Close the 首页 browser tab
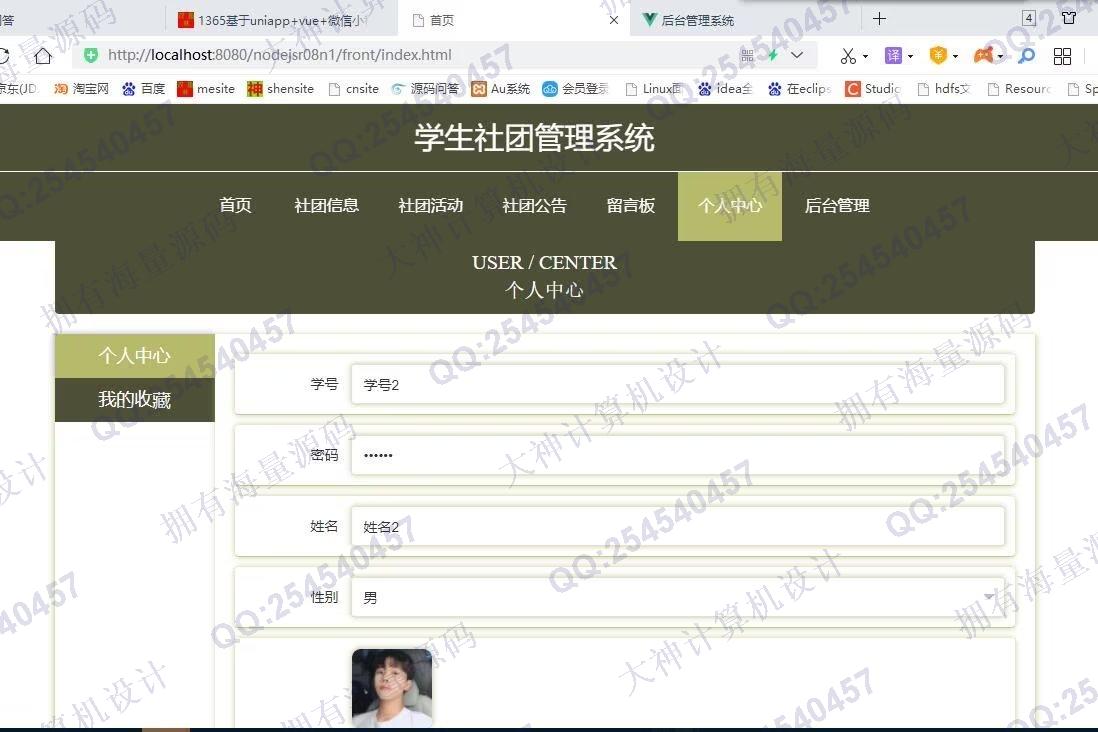This screenshot has width=1098, height=732. pos(613,20)
